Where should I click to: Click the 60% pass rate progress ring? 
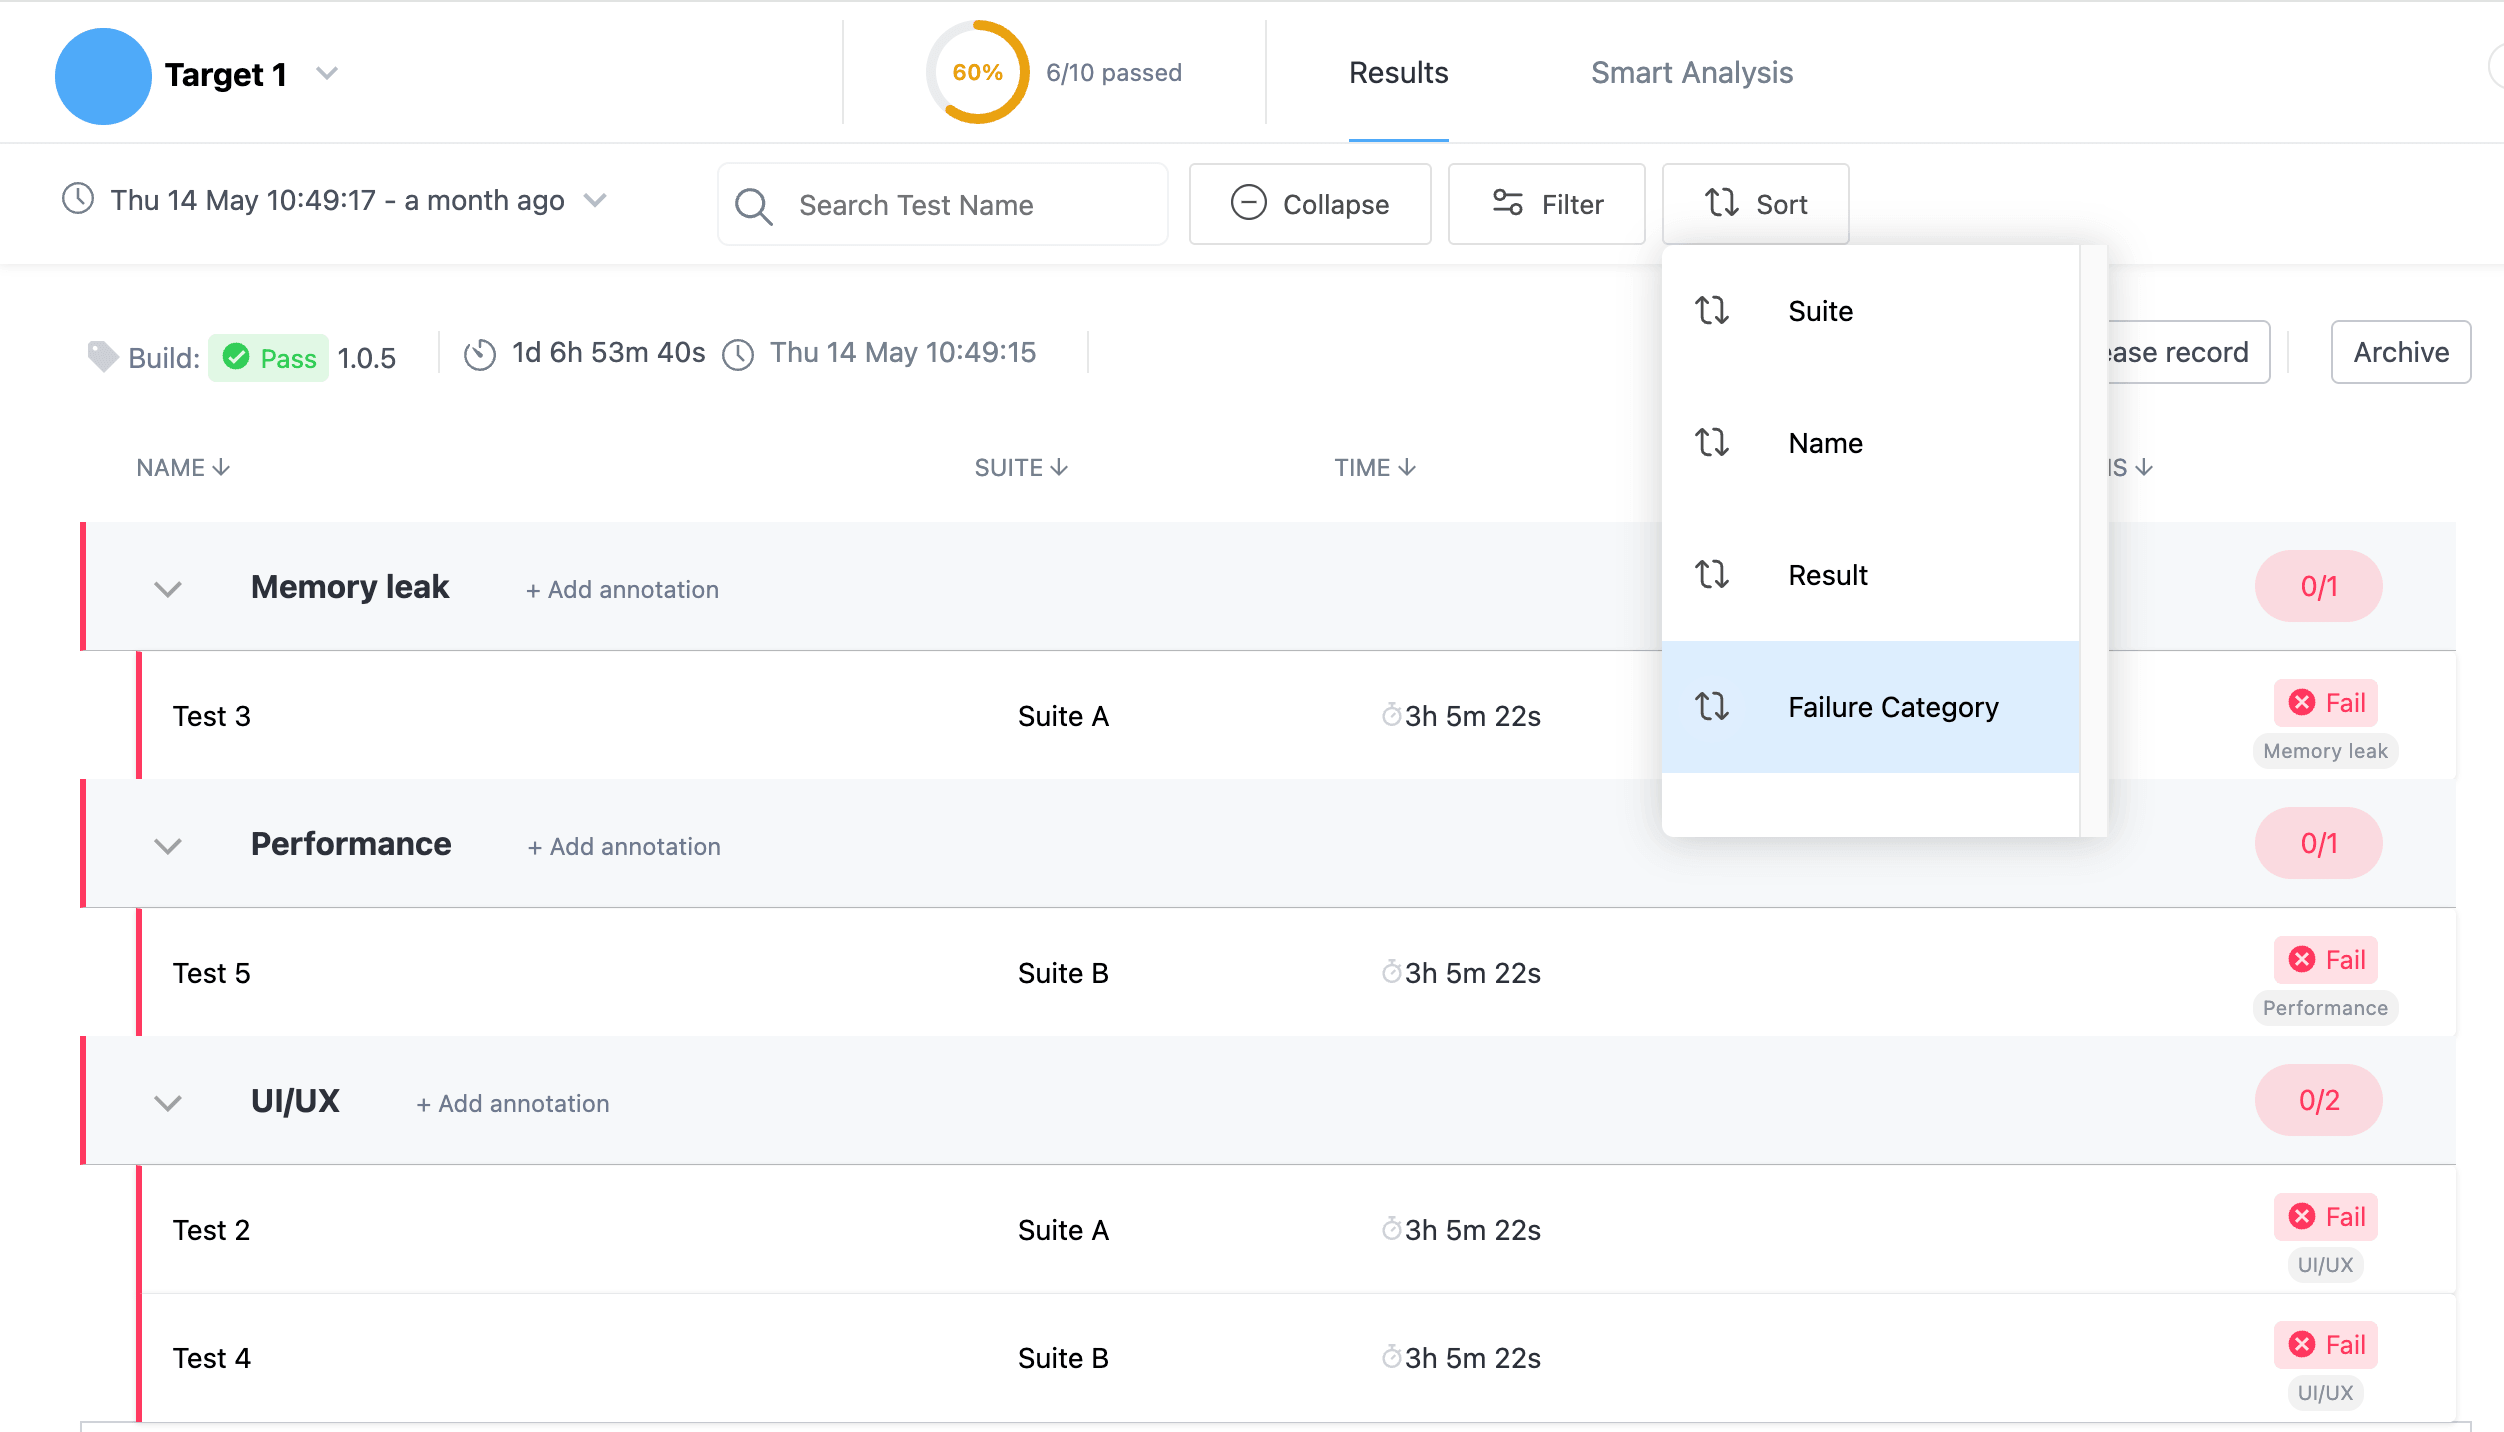(977, 72)
